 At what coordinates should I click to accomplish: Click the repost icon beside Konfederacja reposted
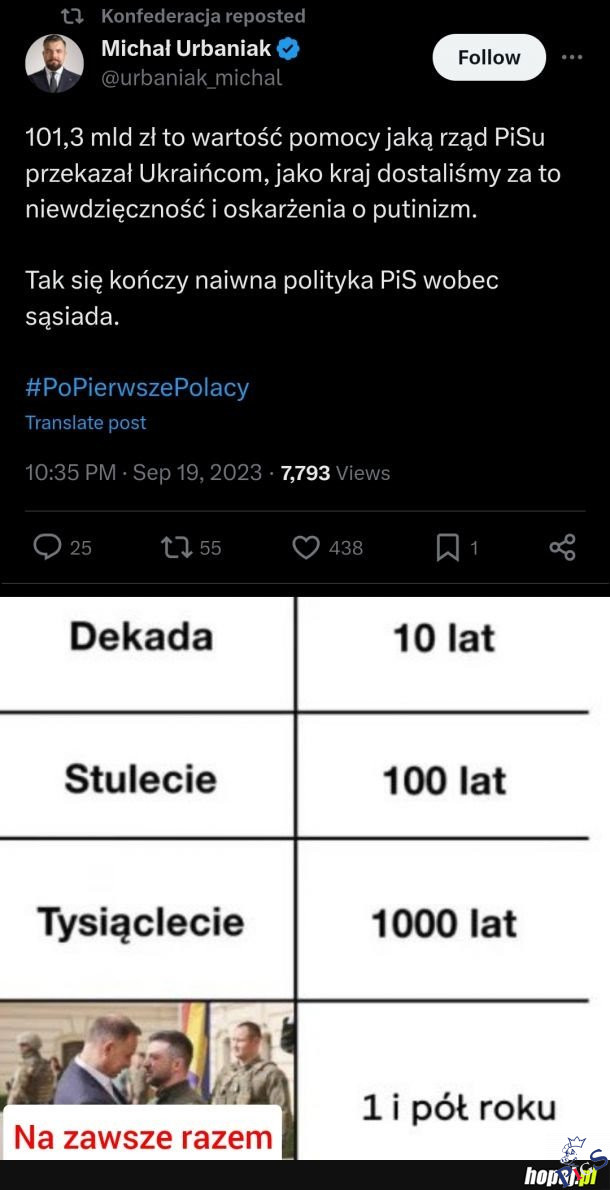coord(72,16)
